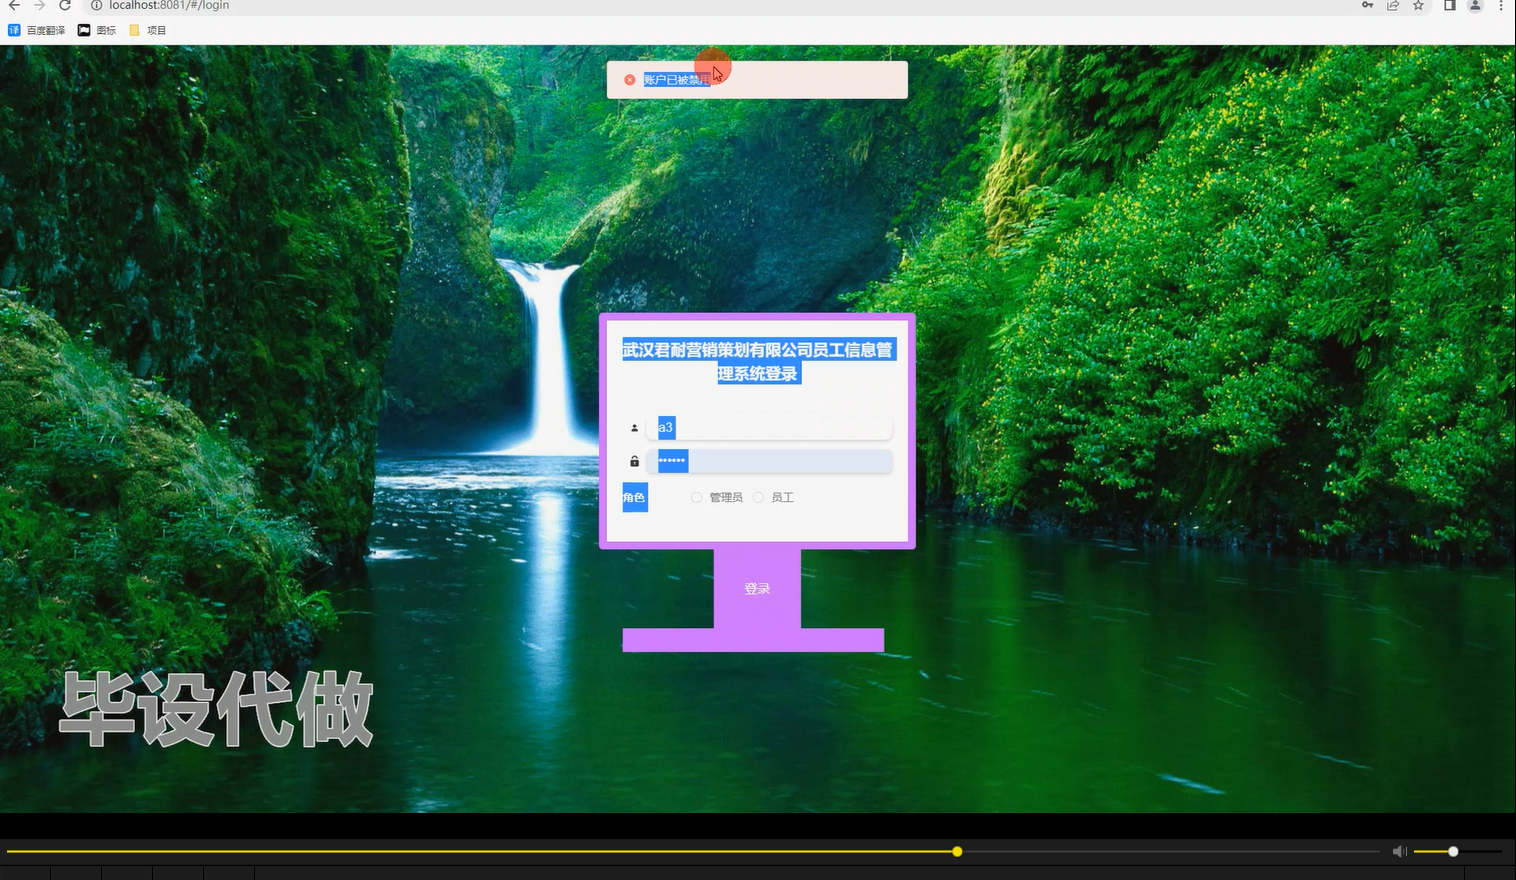
Task: Seek the video using the yellow progress bar
Action: click(x=692, y=851)
